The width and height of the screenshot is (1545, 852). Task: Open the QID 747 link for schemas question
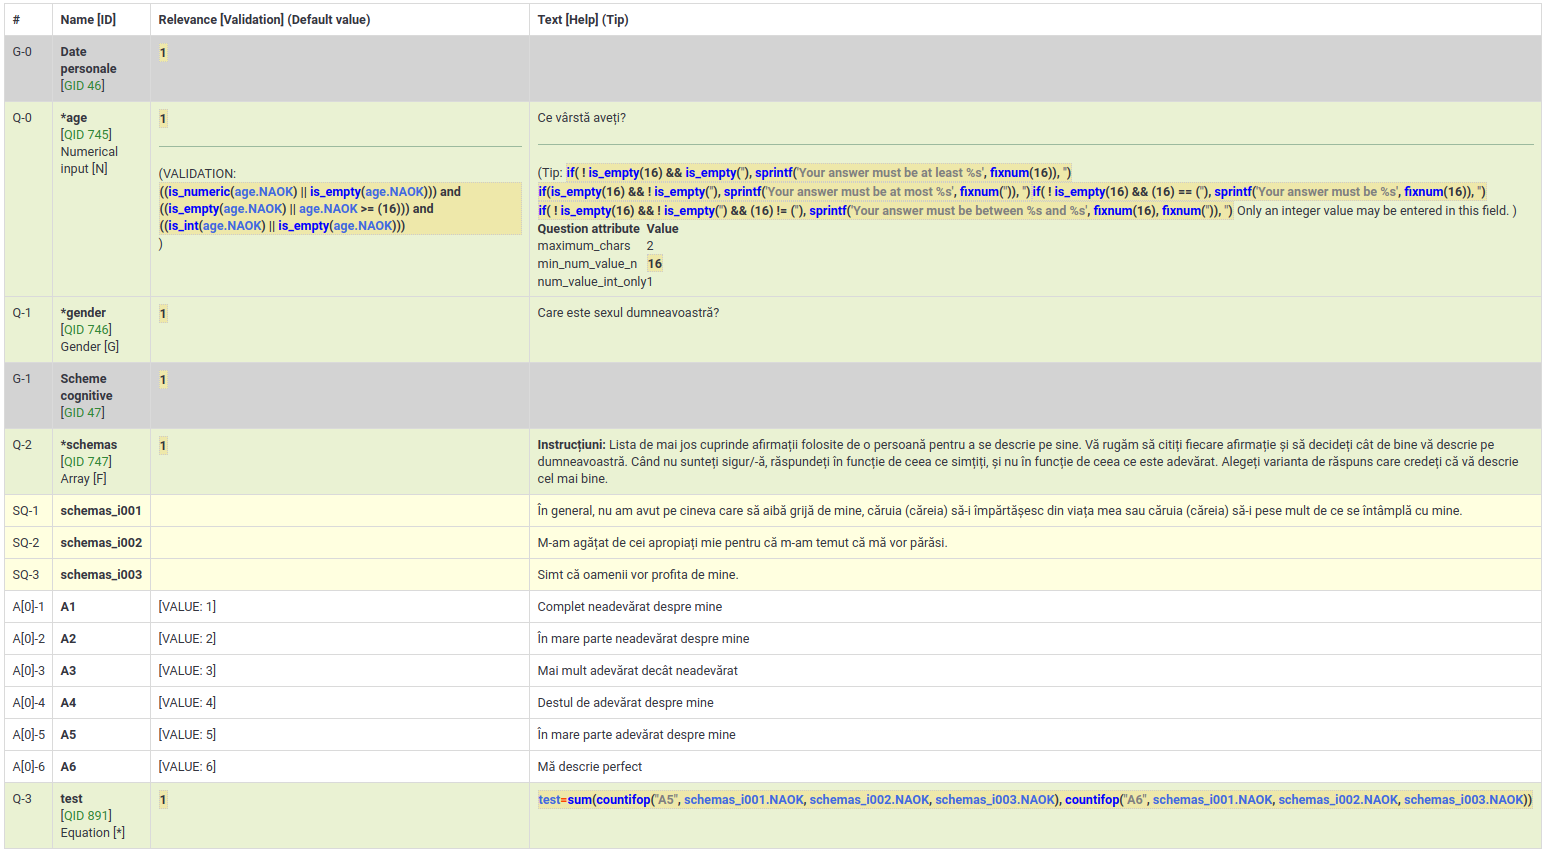click(x=86, y=462)
